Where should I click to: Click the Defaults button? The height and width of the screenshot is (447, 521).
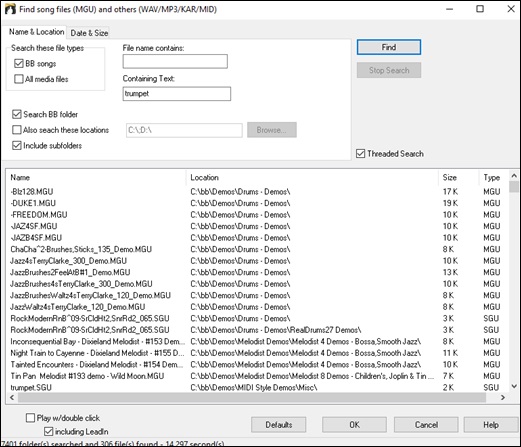click(279, 425)
